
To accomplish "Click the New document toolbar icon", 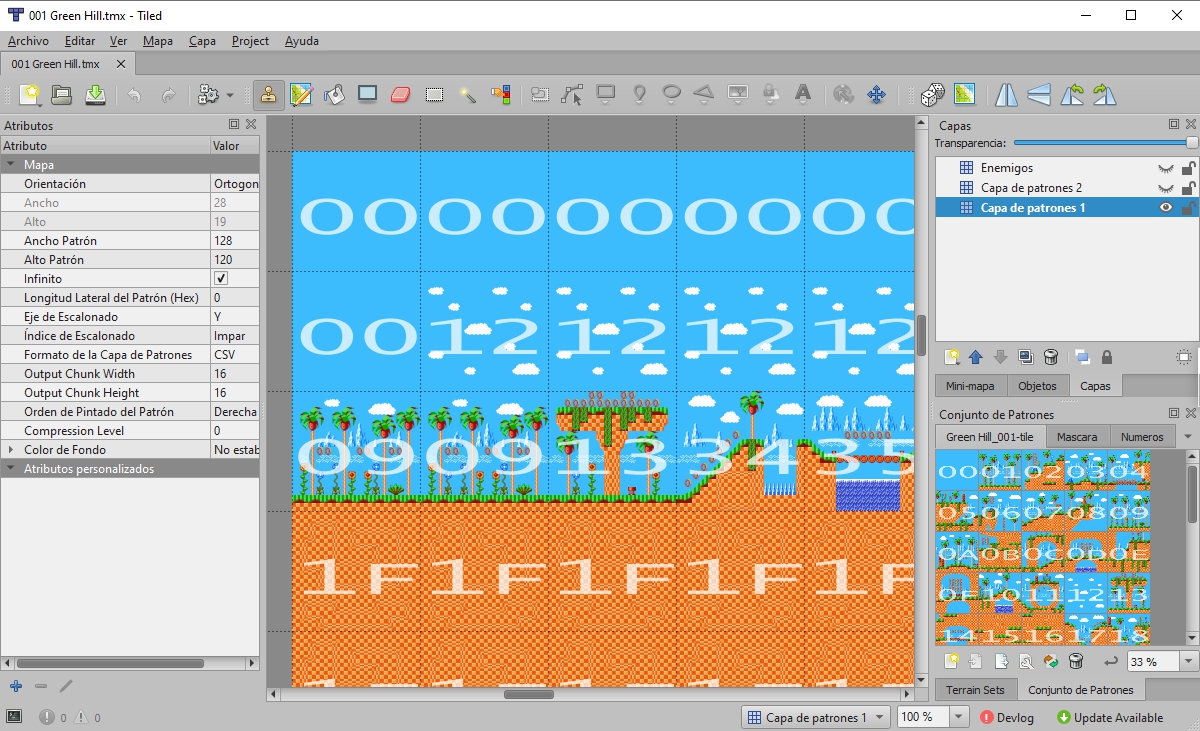I will [29, 95].
